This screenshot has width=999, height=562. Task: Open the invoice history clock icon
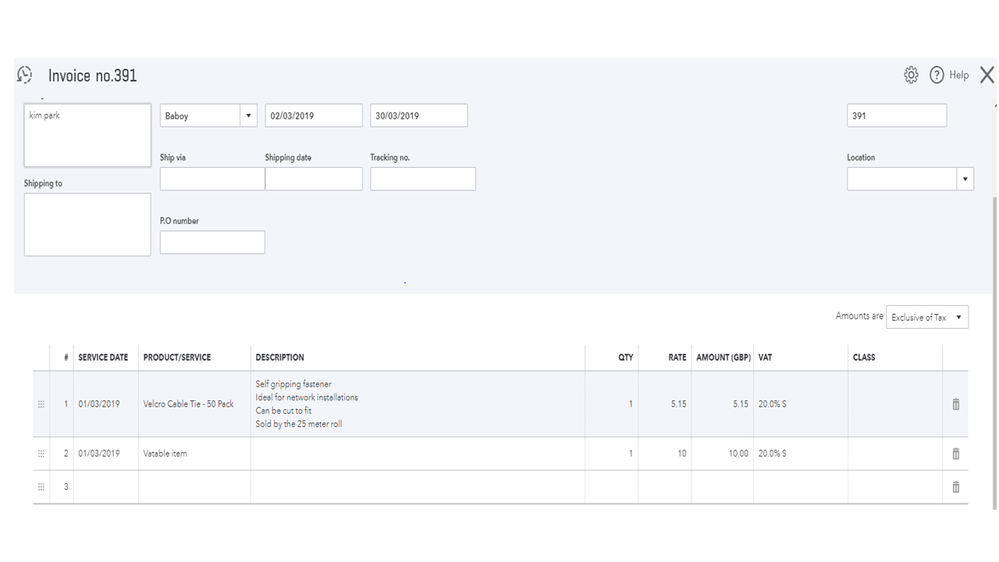26,75
